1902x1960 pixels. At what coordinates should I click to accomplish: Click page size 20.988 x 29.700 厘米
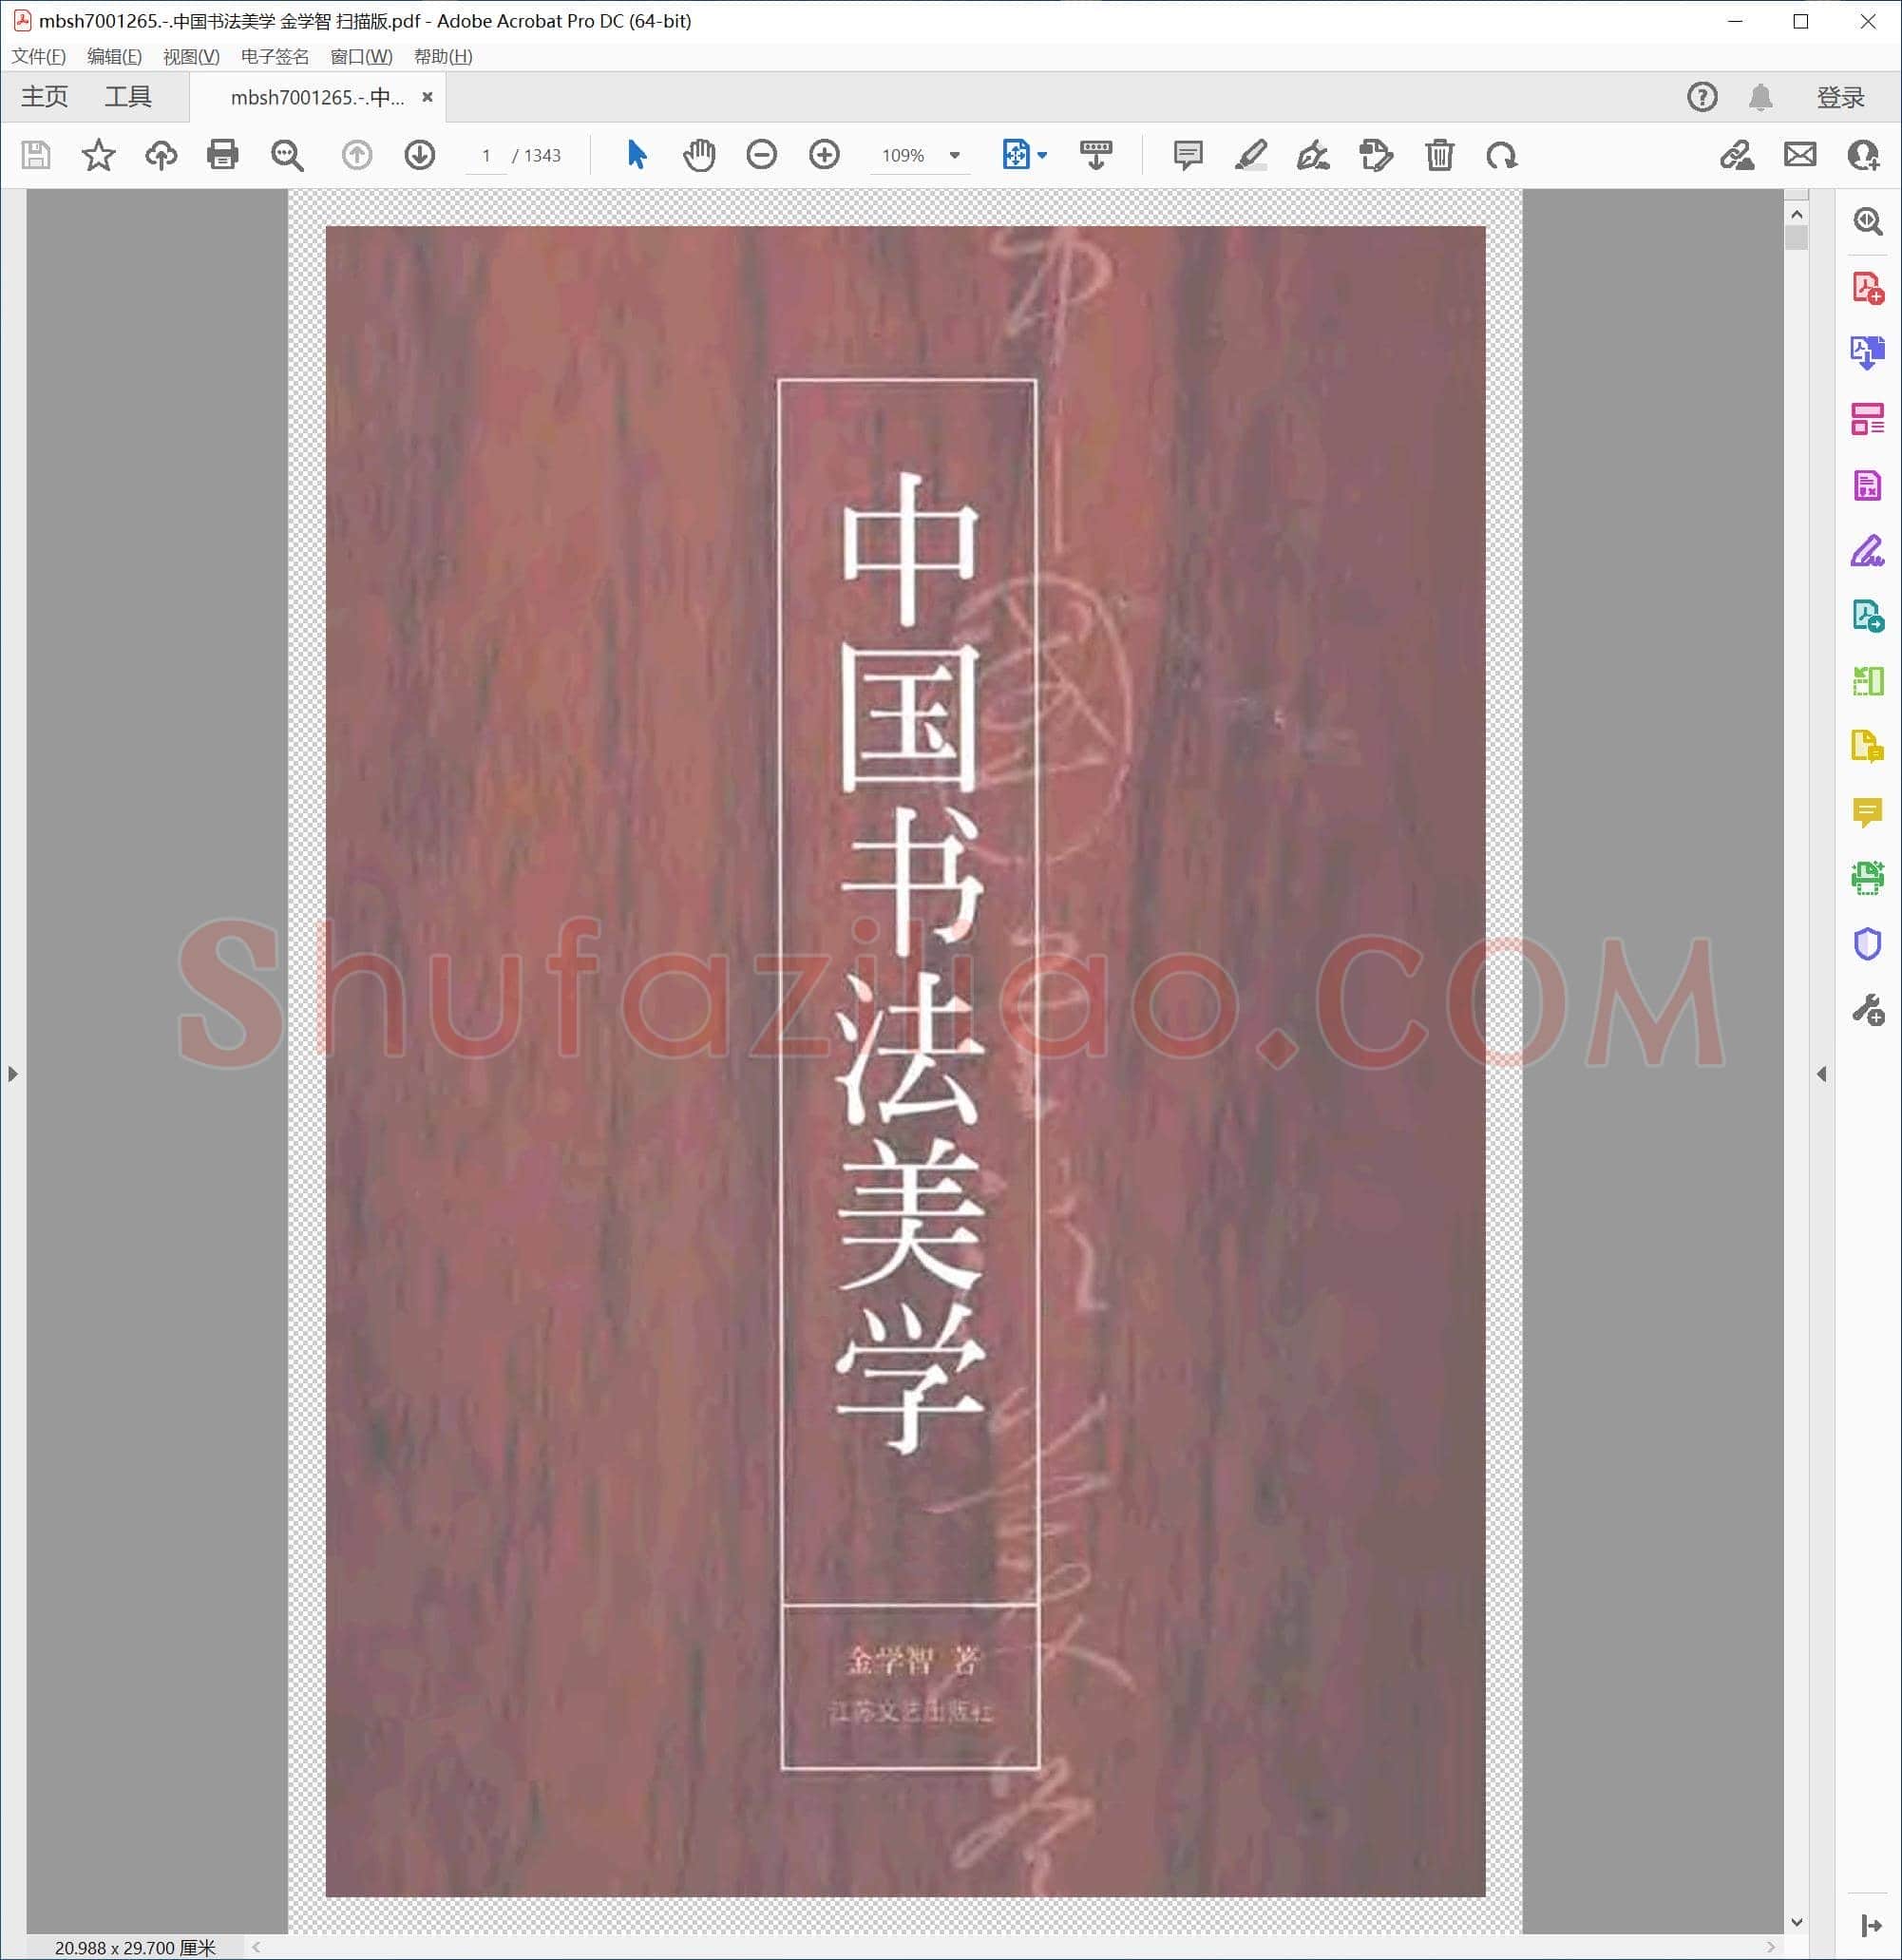(x=135, y=1947)
